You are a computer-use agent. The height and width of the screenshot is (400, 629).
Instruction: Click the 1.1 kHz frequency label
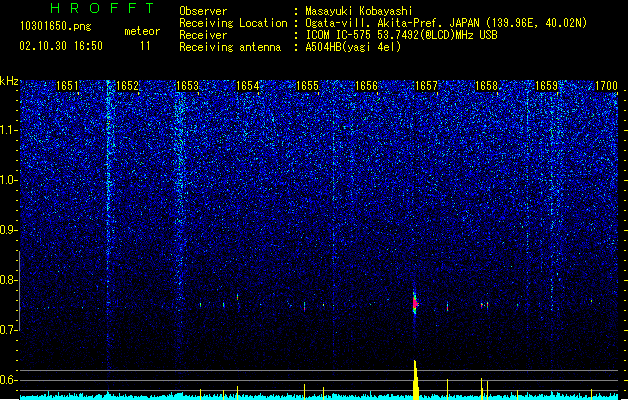(9, 130)
